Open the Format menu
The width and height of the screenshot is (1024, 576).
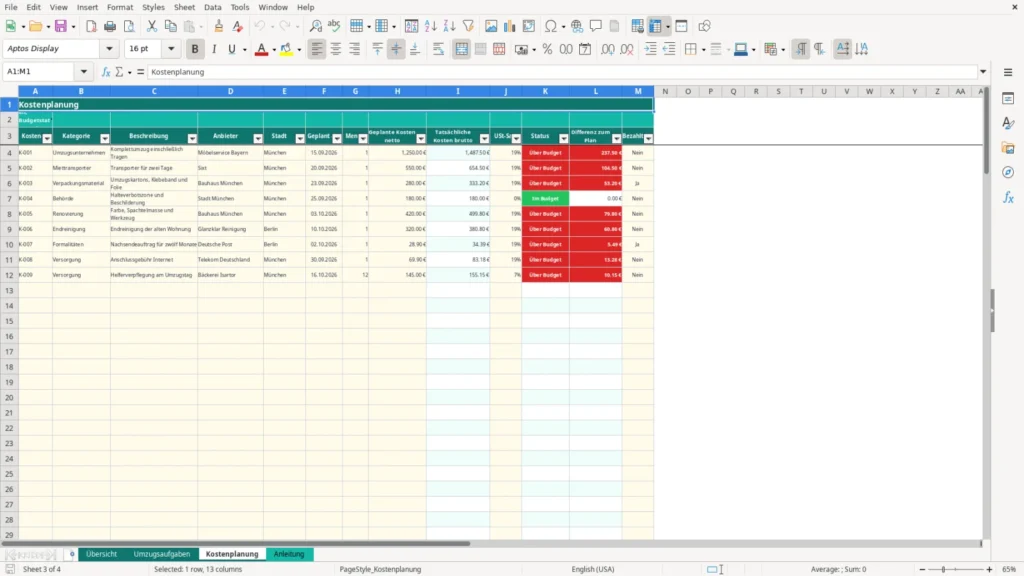click(x=120, y=7)
